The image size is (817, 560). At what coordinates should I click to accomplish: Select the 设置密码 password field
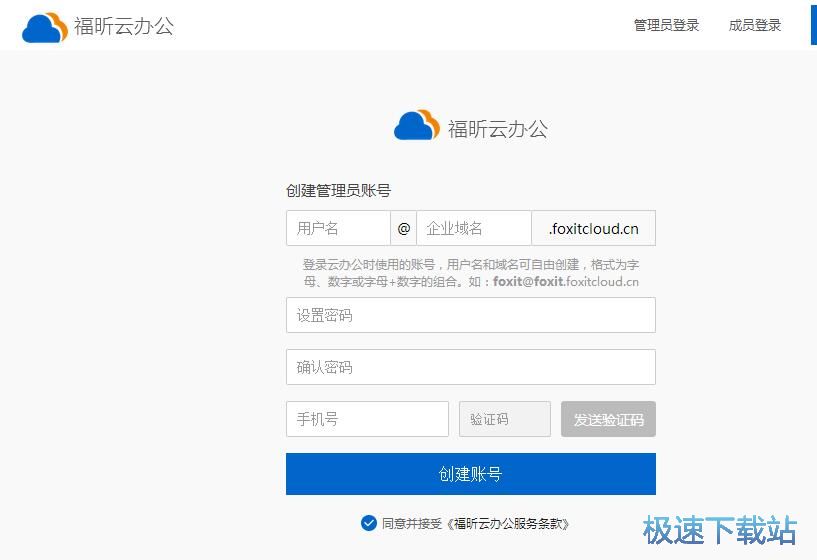470,315
